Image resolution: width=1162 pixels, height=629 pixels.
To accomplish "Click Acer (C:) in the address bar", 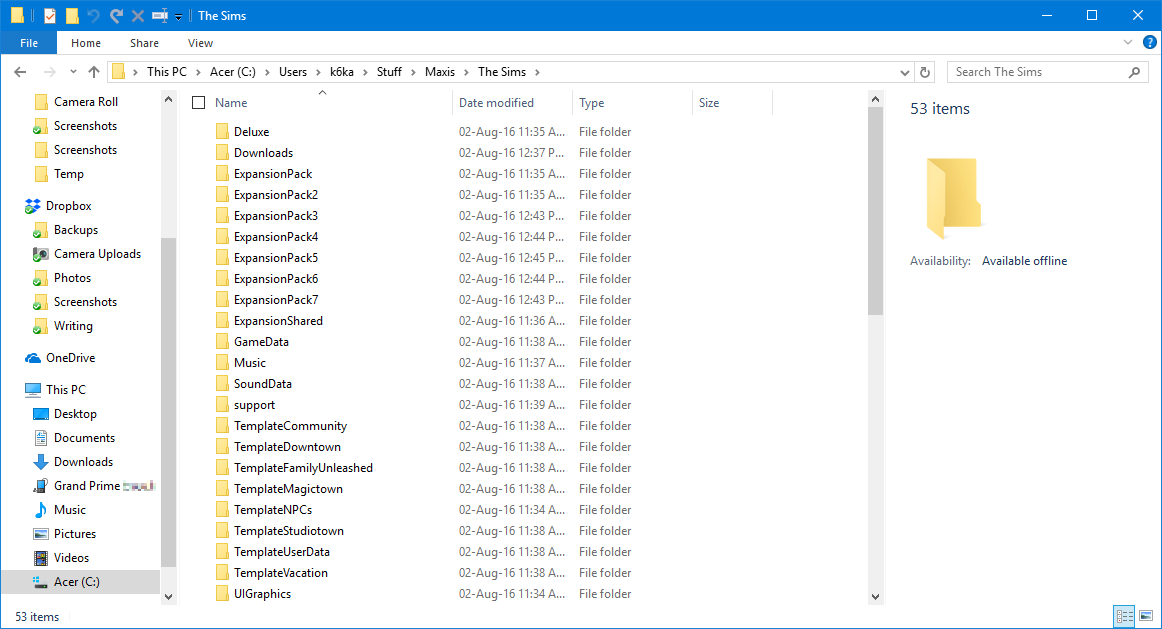I will 233,72.
